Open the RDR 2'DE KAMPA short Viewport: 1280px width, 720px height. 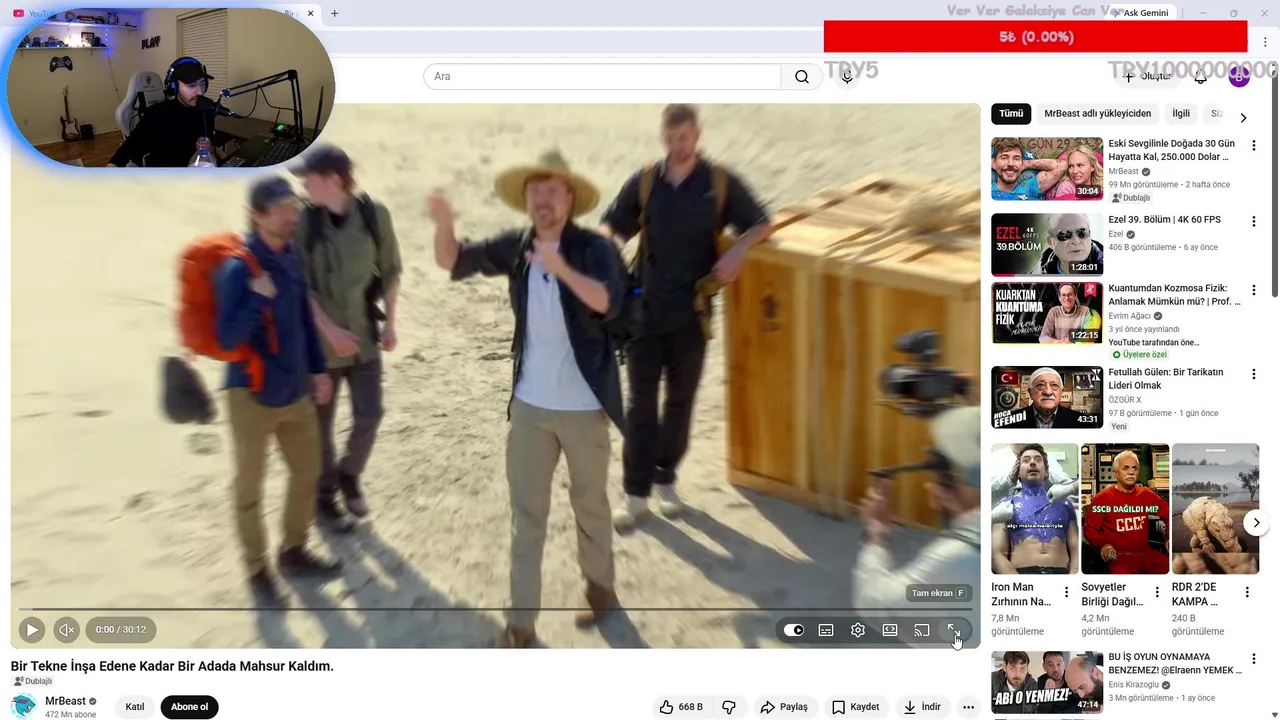pyautogui.click(x=1214, y=509)
